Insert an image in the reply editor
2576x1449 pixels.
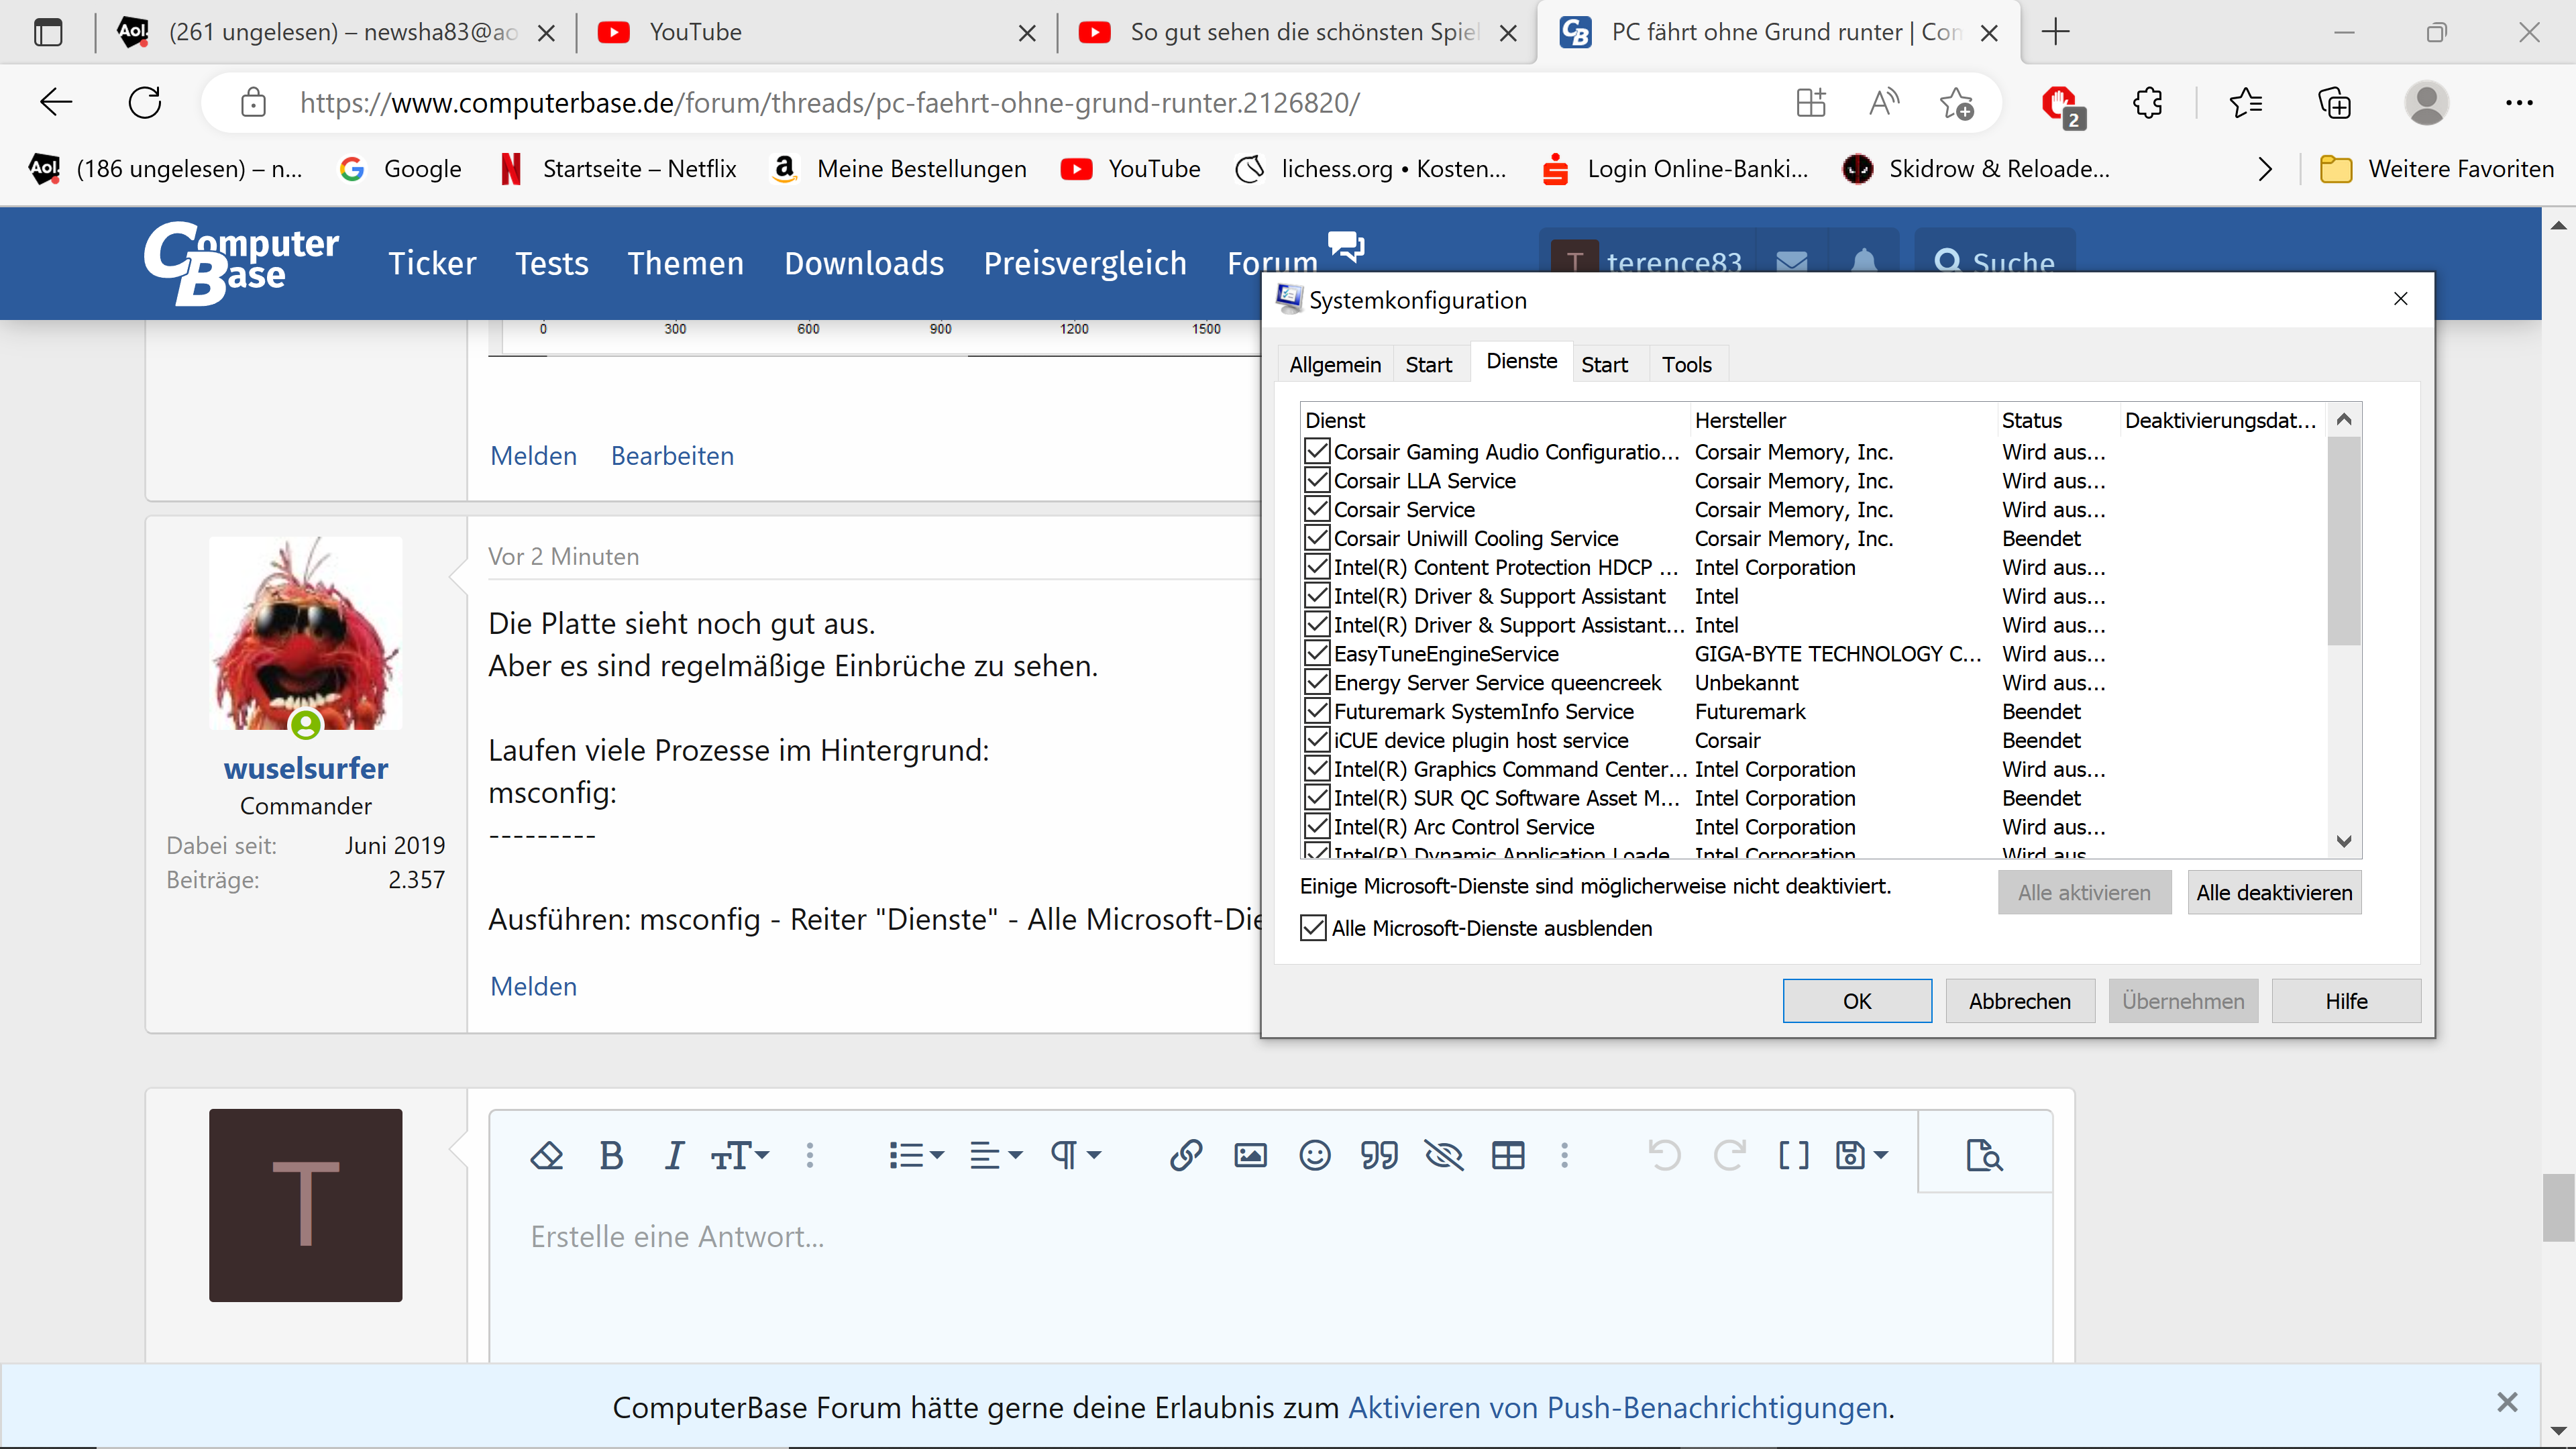click(1250, 1156)
